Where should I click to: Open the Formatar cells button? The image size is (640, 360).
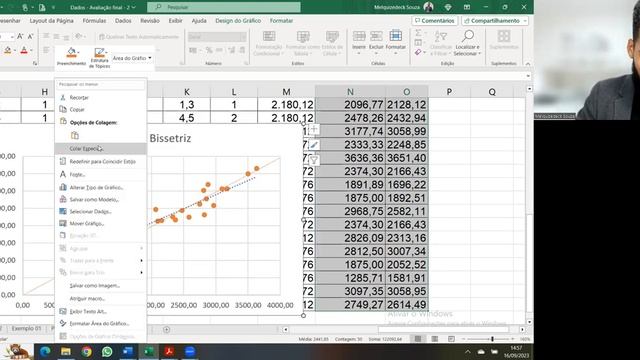point(395,42)
